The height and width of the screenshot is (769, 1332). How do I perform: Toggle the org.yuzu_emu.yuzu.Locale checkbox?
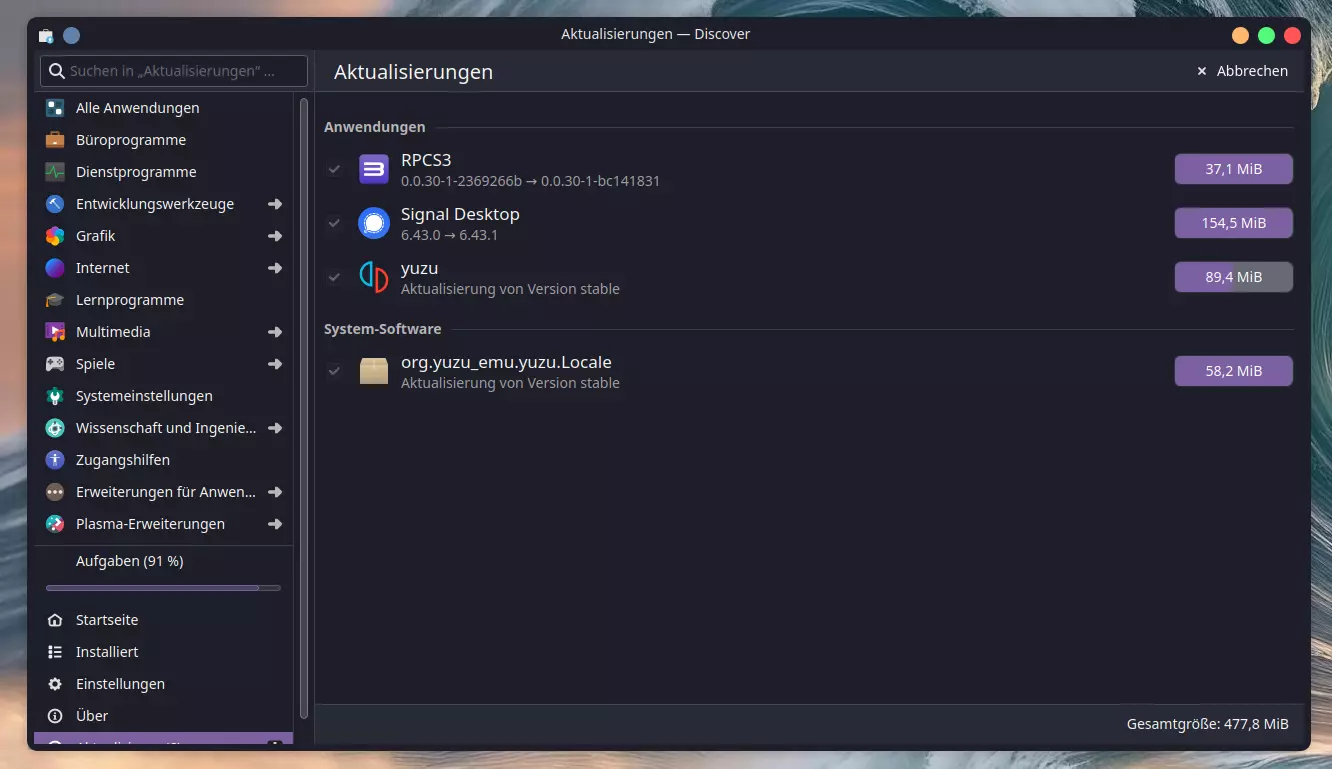tap(334, 371)
